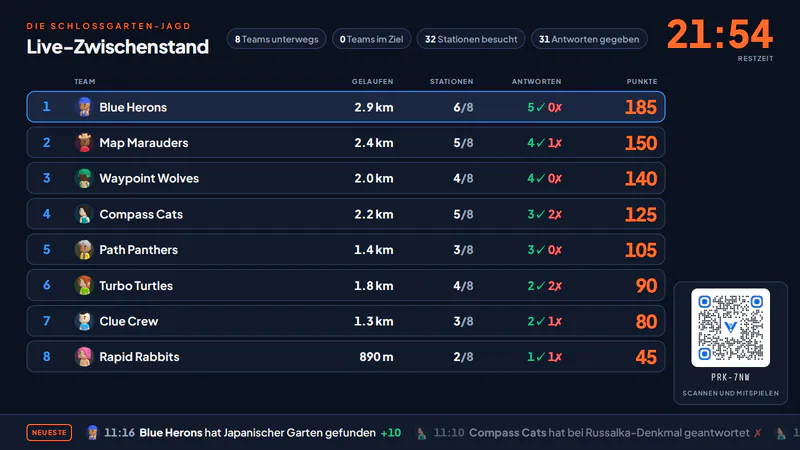Click the RESTZEIT label
This screenshot has width=800, height=450.
pyautogui.click(x=756, y=59)
